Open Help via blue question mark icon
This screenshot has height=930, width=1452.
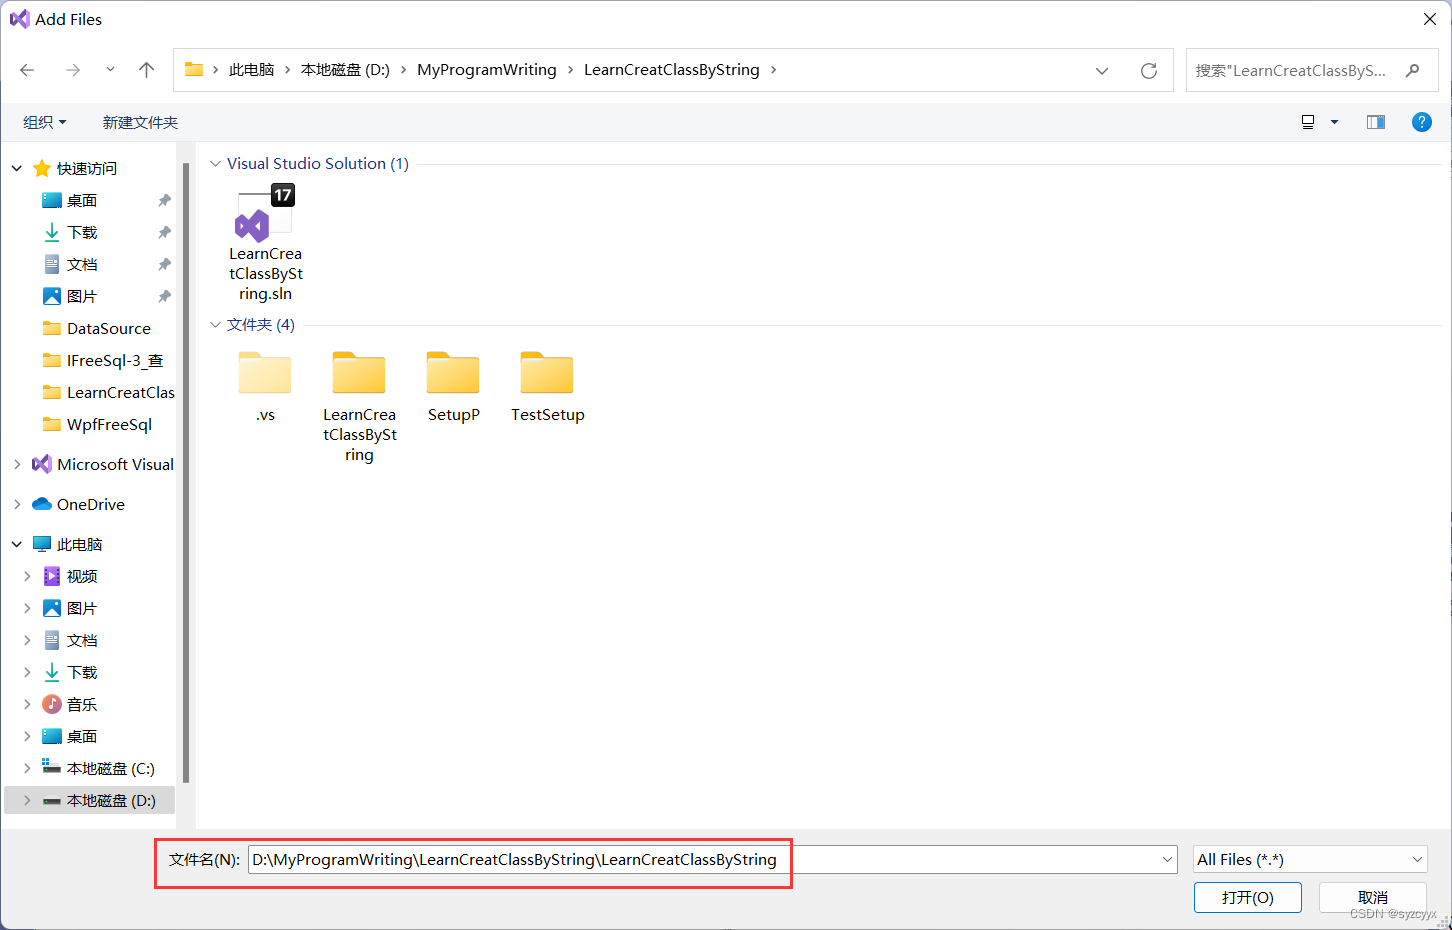pyautogui.click(x=1422, y=121)
